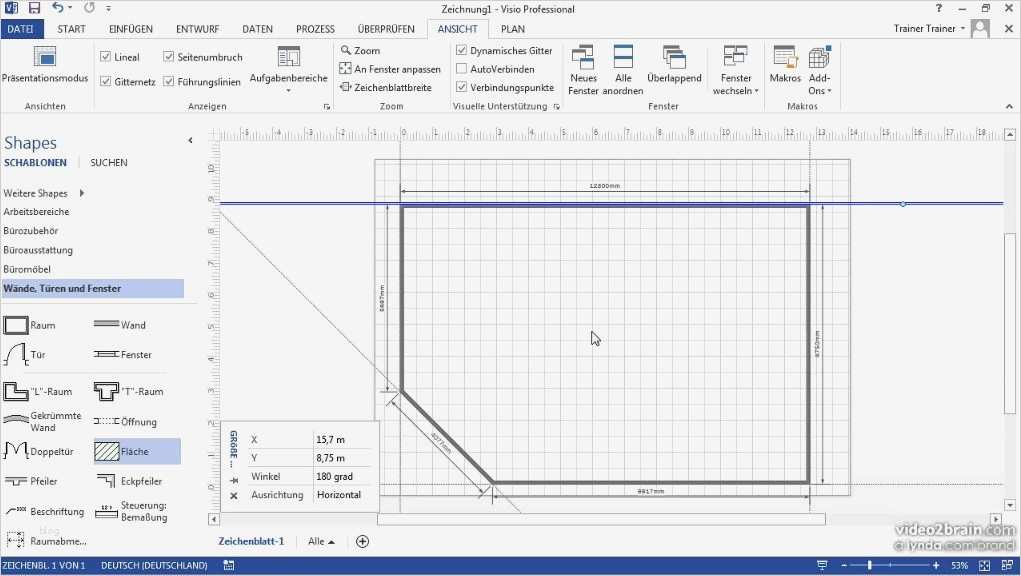Choose the Pfeiler shape
The width and height of the screenshot is (1021, 576).
(31, 481)
